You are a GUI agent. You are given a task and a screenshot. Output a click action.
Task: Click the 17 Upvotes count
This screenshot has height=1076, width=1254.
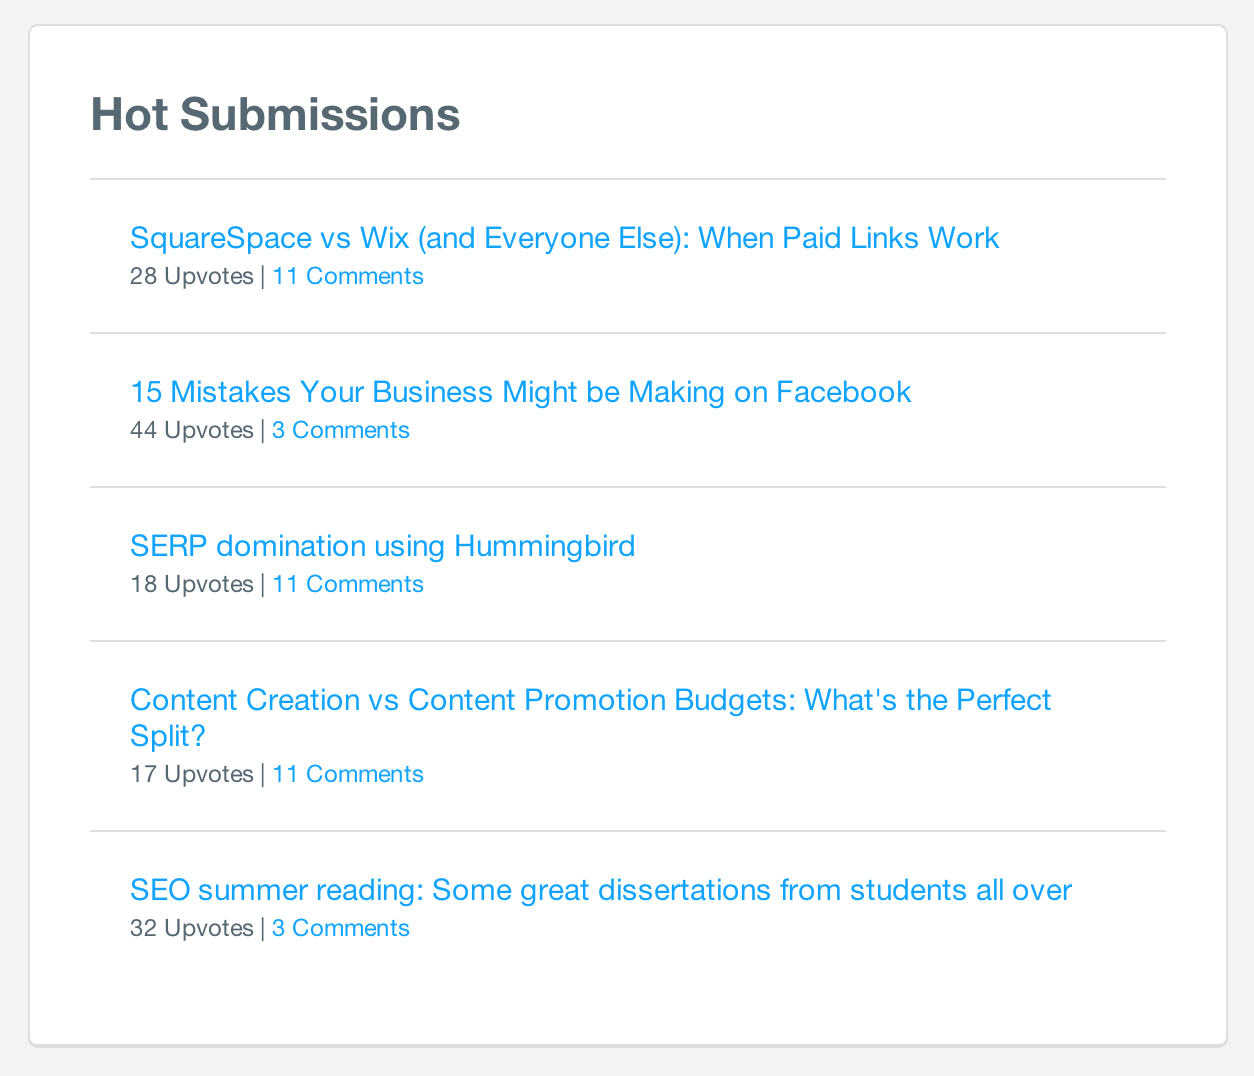(192, 774)
